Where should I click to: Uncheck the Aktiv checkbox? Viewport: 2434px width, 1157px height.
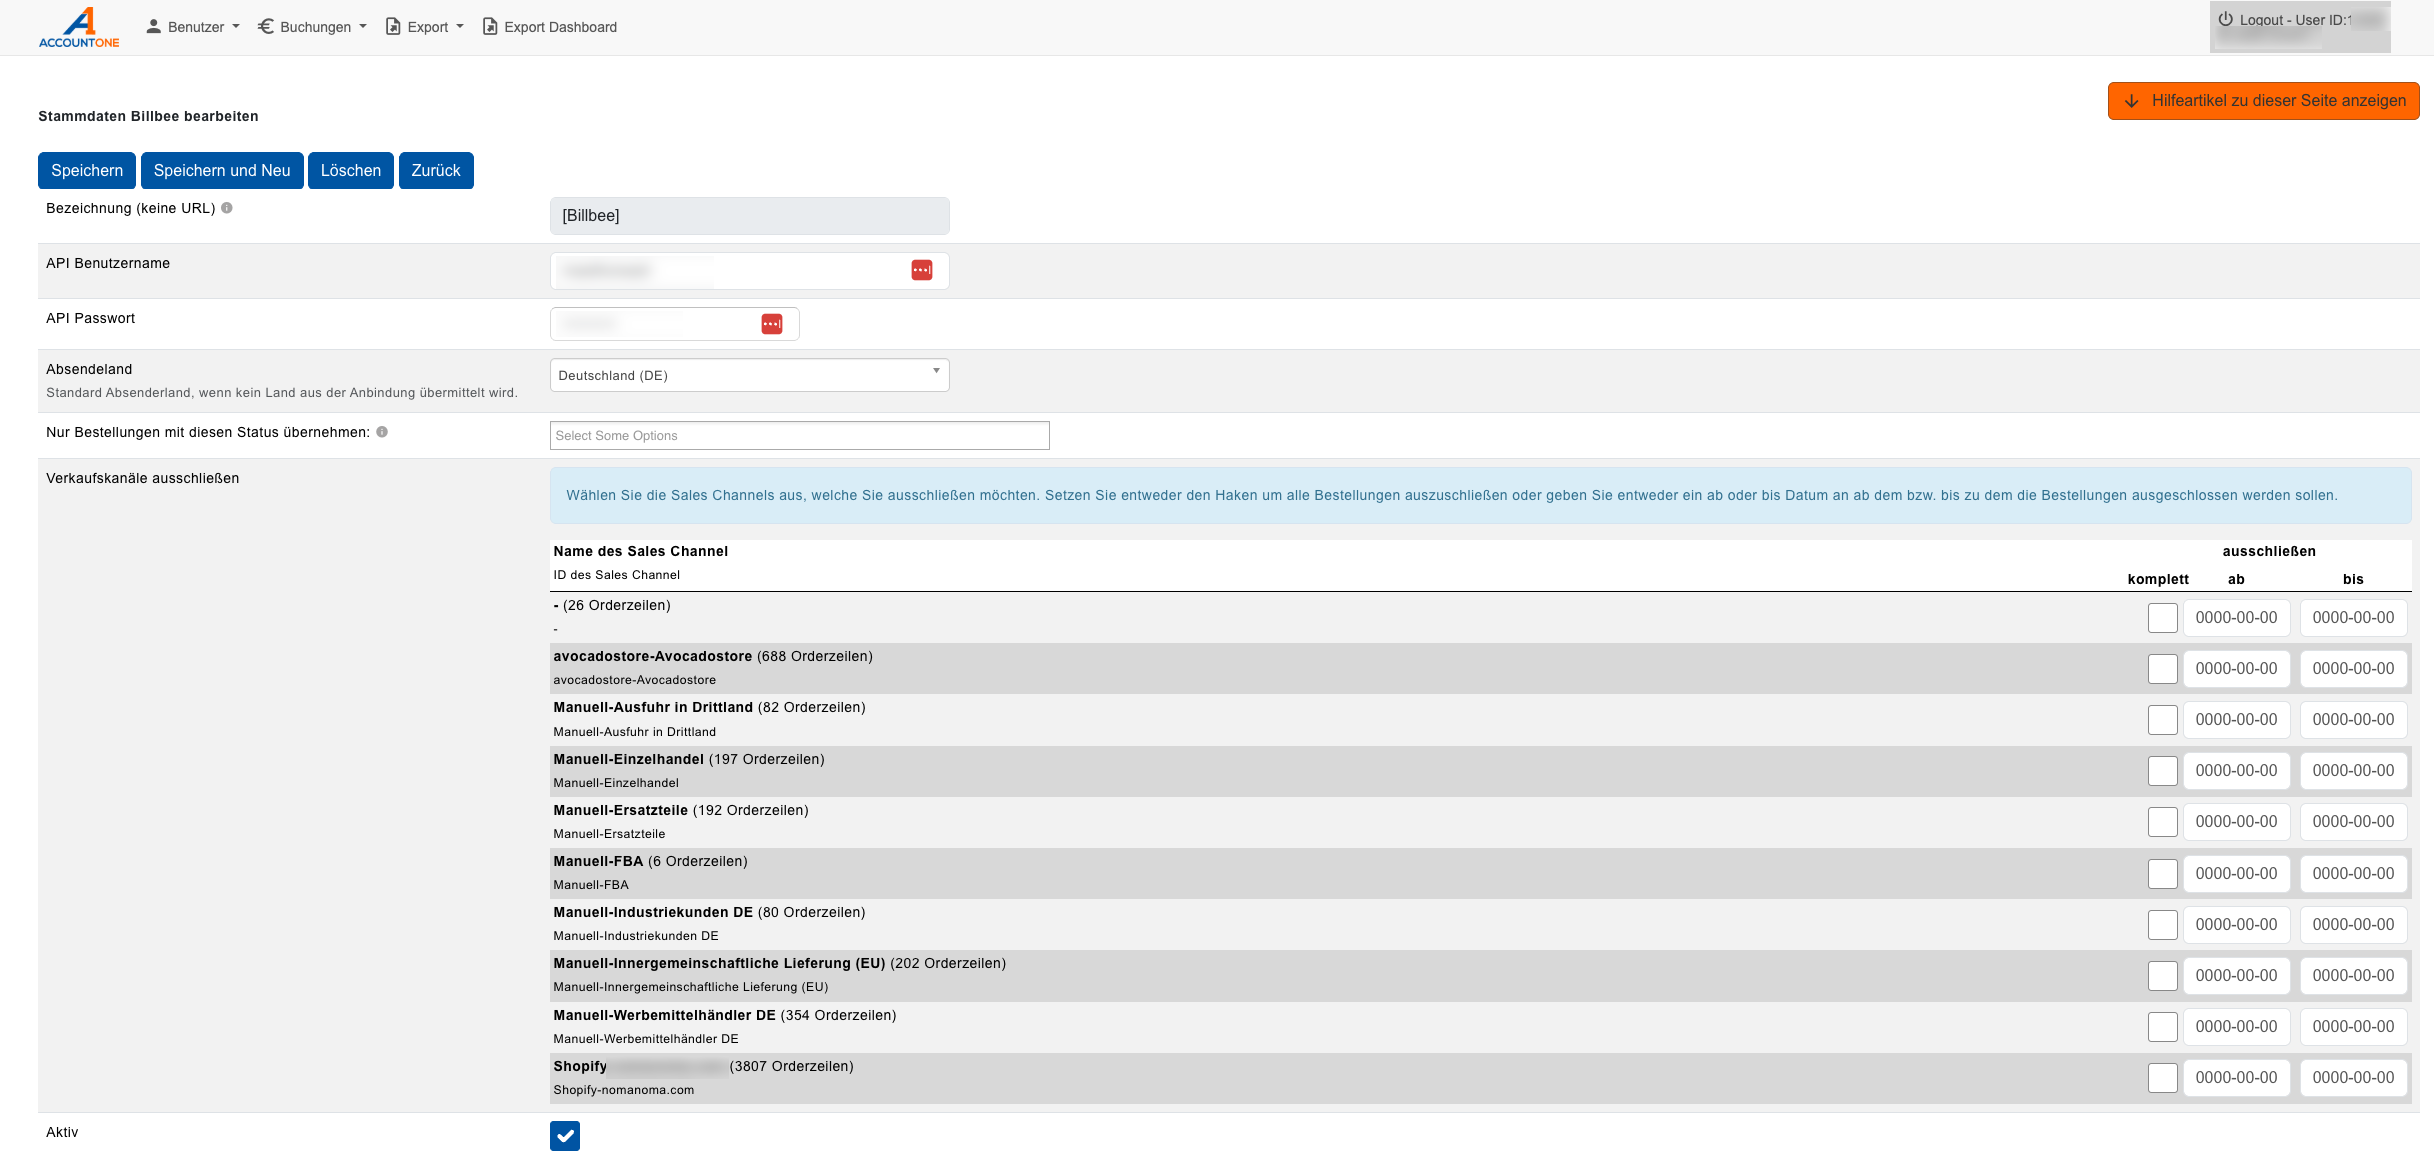tap(565, 1135)
